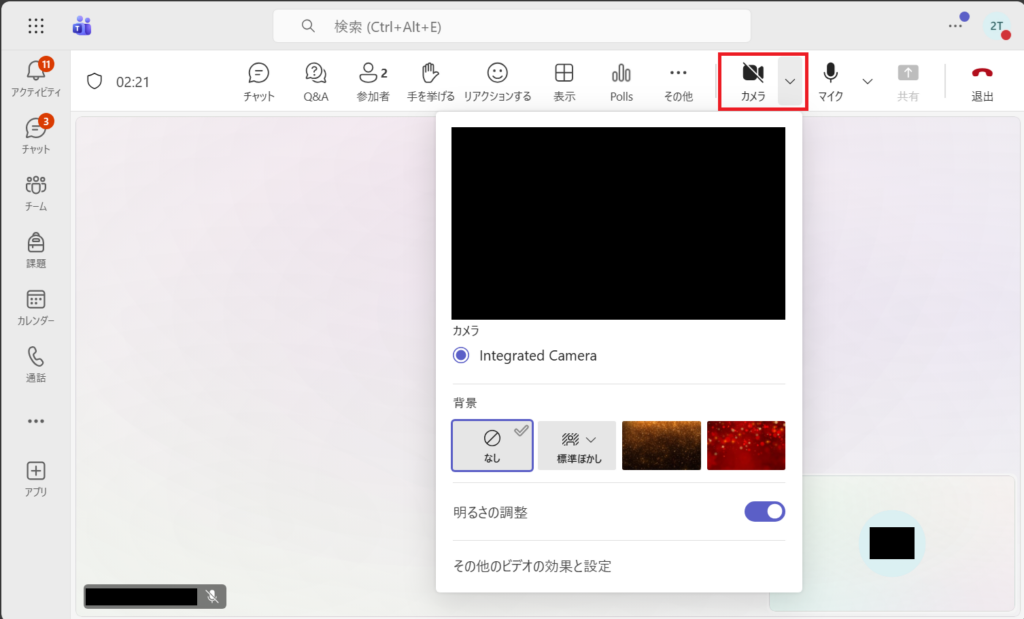Click the 表示 view layout icon
This screenshot has height=619, width=1024.
coord(564,81)
